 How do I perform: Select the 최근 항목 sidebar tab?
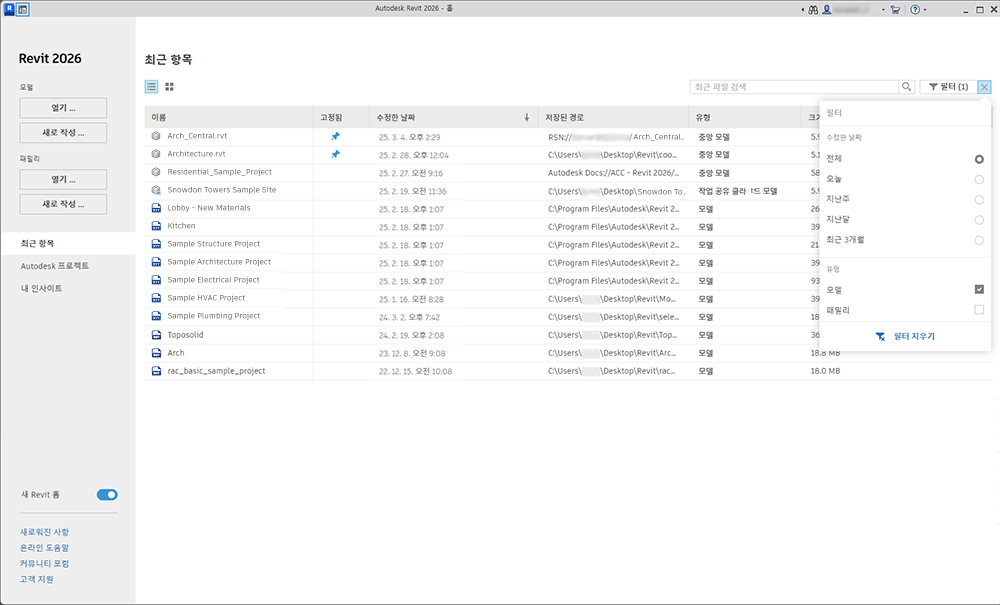coord(68,244)
